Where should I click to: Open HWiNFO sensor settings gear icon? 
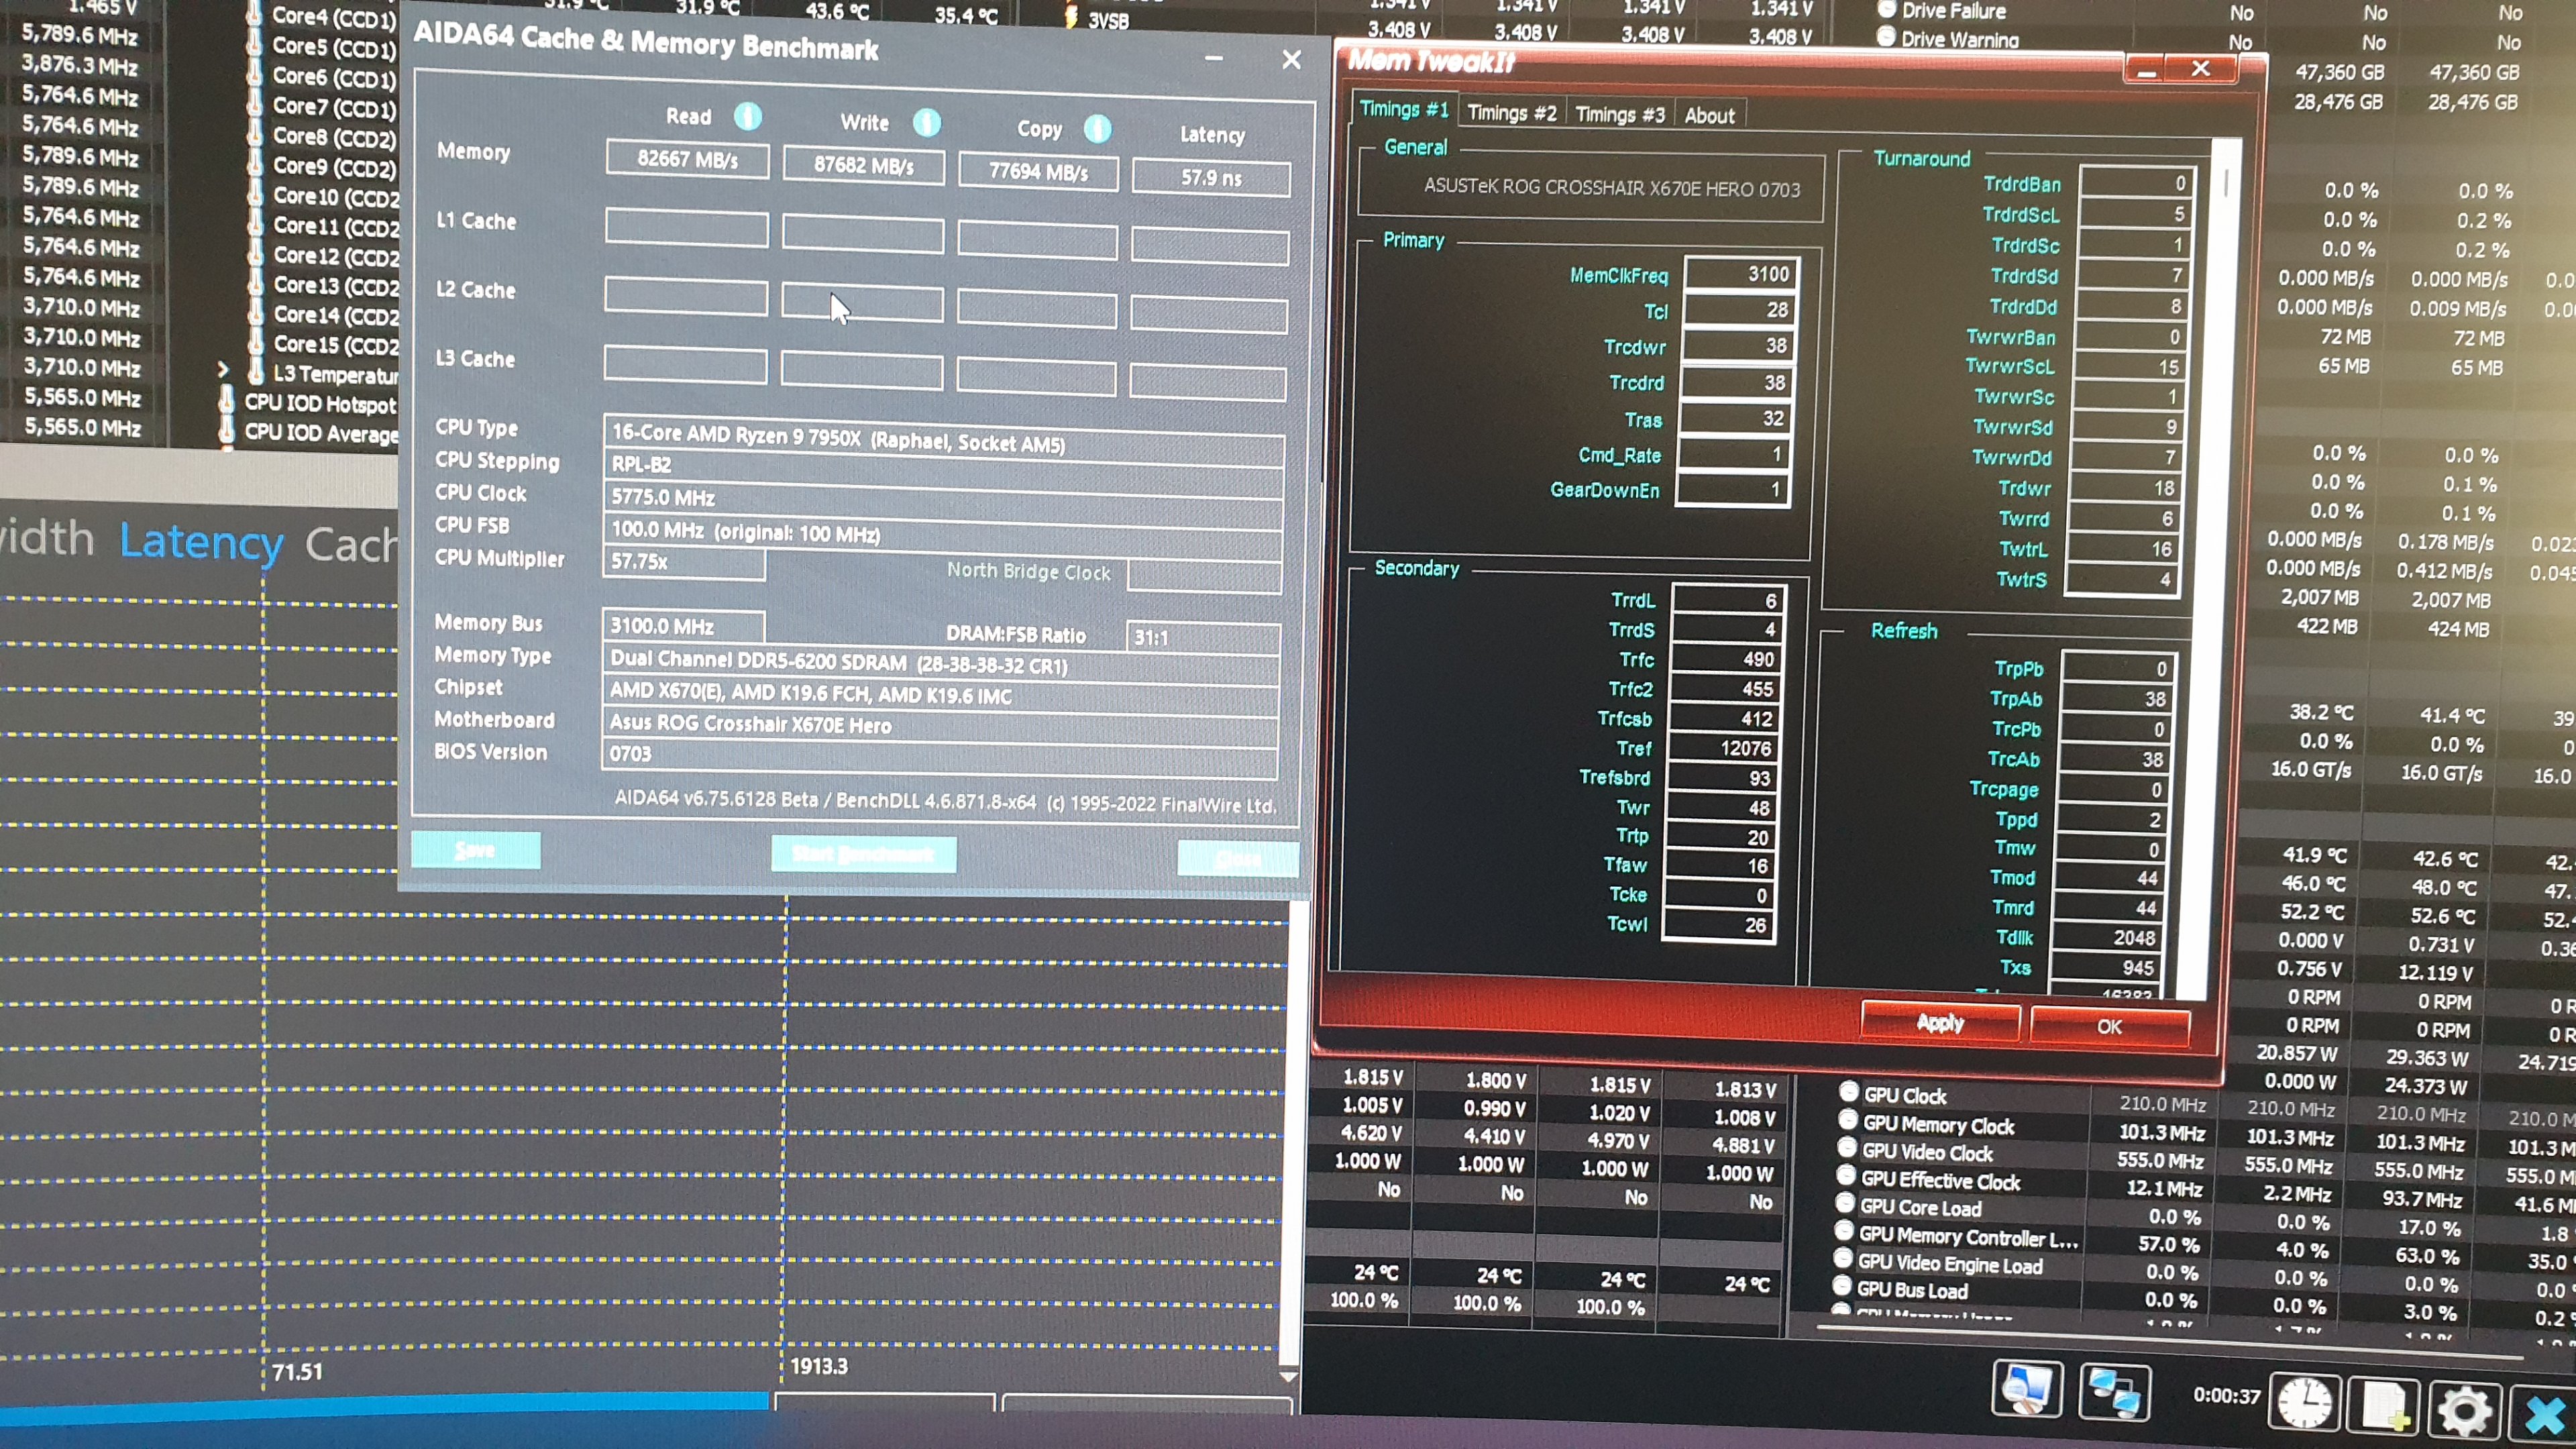pyautogui.click(x=2463, y=1410)
